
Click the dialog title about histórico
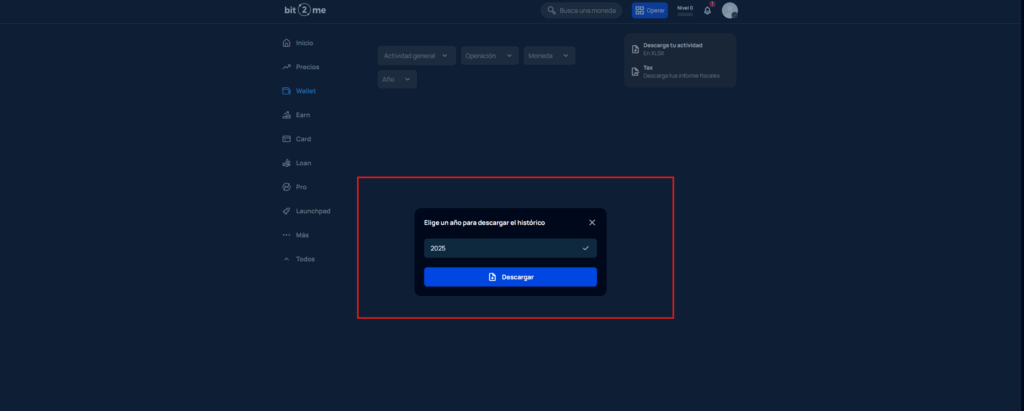[x=485, y=223]
